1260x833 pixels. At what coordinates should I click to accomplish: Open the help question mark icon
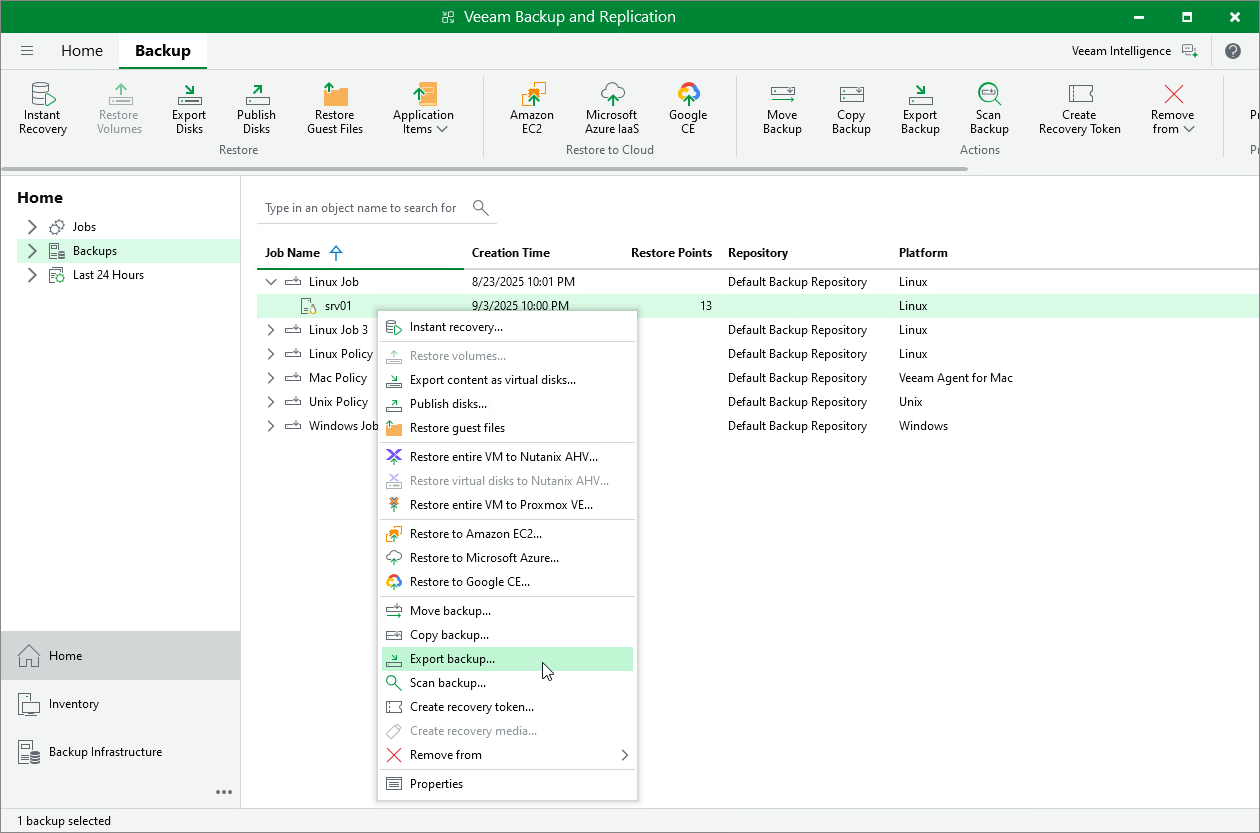(x=1232, y=51)
